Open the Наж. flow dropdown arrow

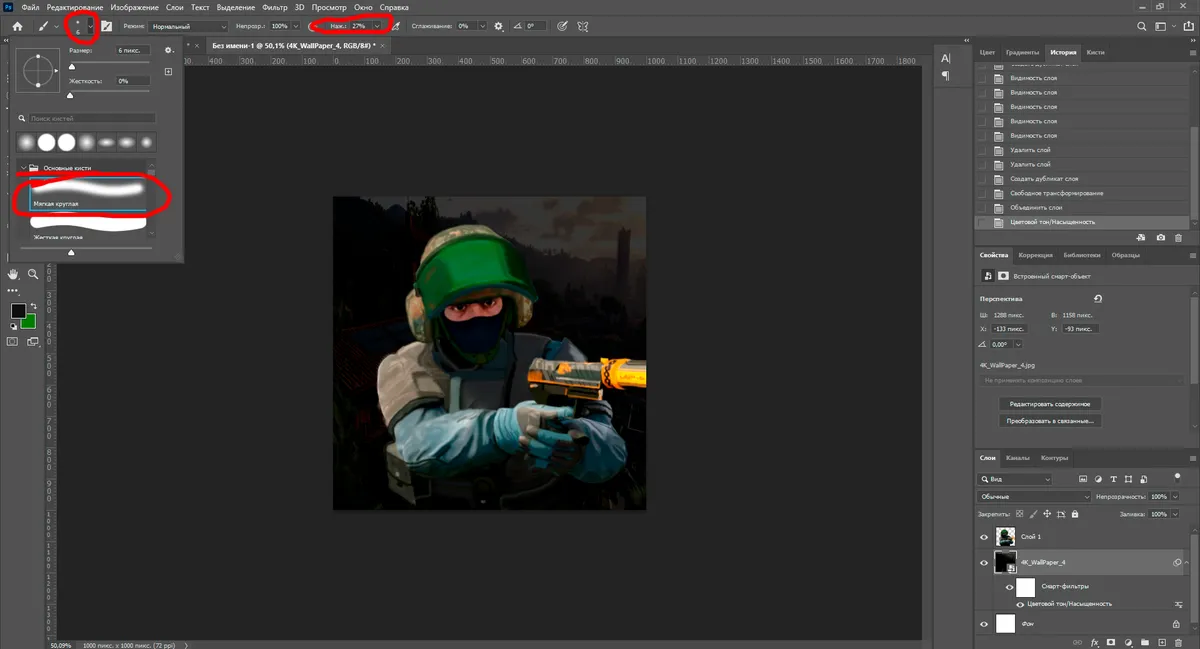pos(377,26)
